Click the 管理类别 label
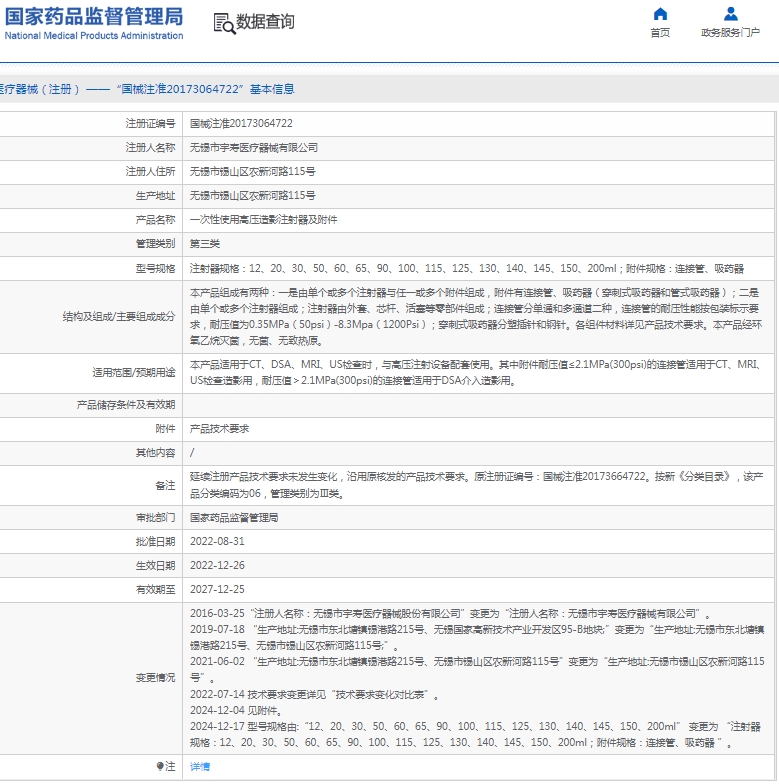 pos(156,244)
